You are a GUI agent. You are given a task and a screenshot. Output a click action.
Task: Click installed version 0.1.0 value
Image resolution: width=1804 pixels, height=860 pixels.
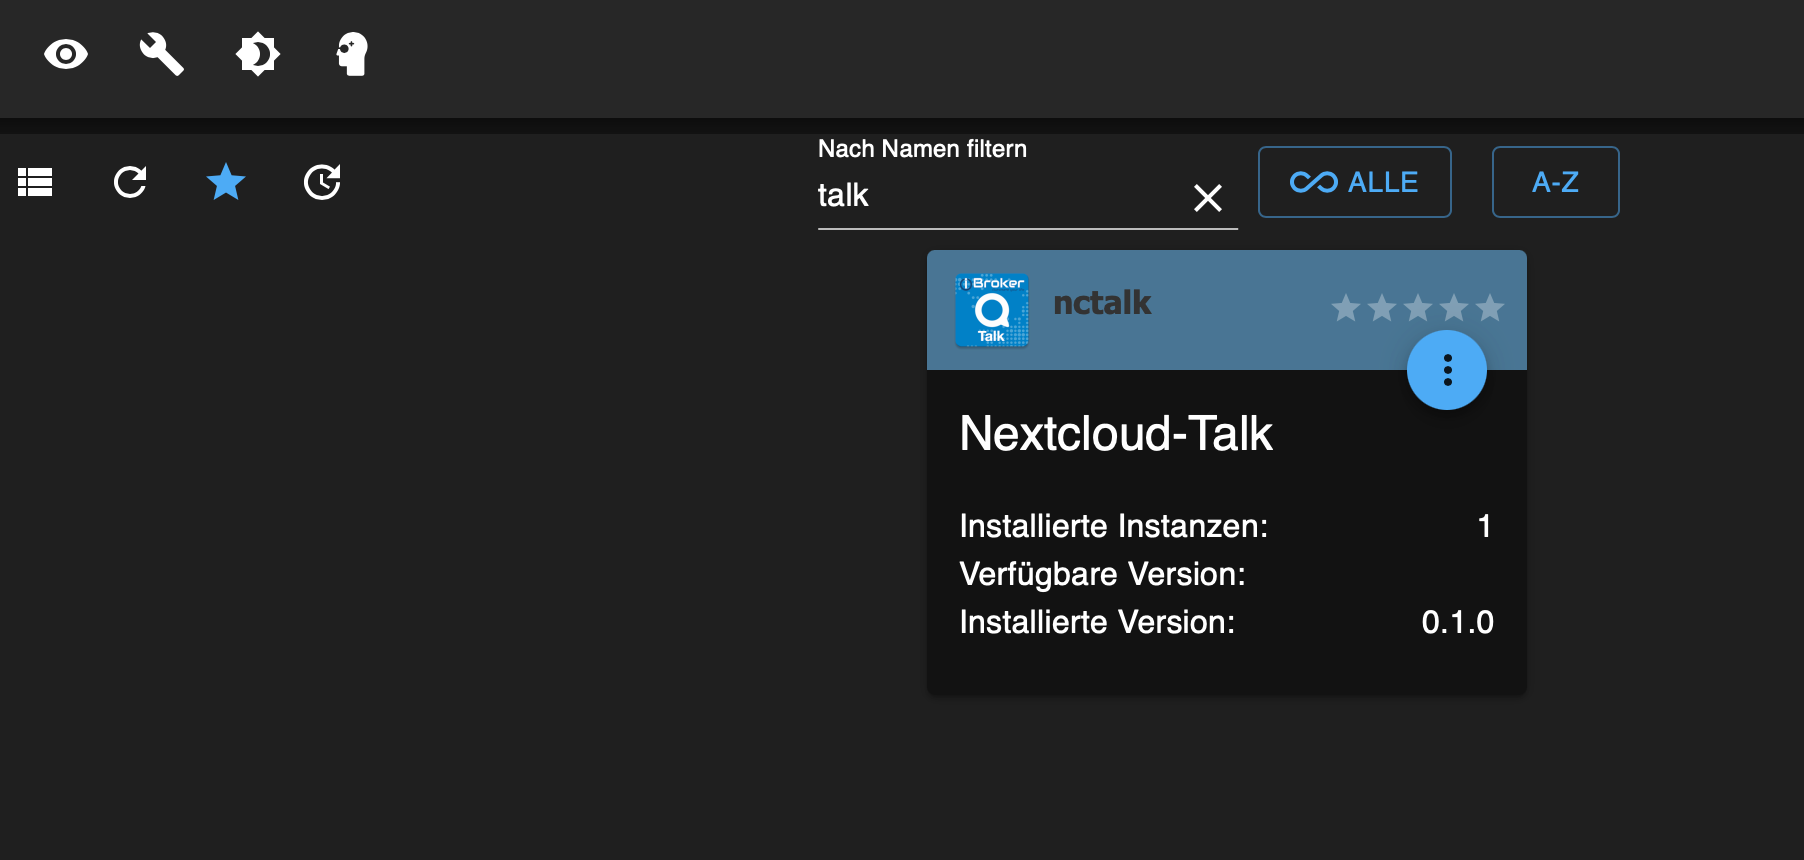tap(1458, 622)
